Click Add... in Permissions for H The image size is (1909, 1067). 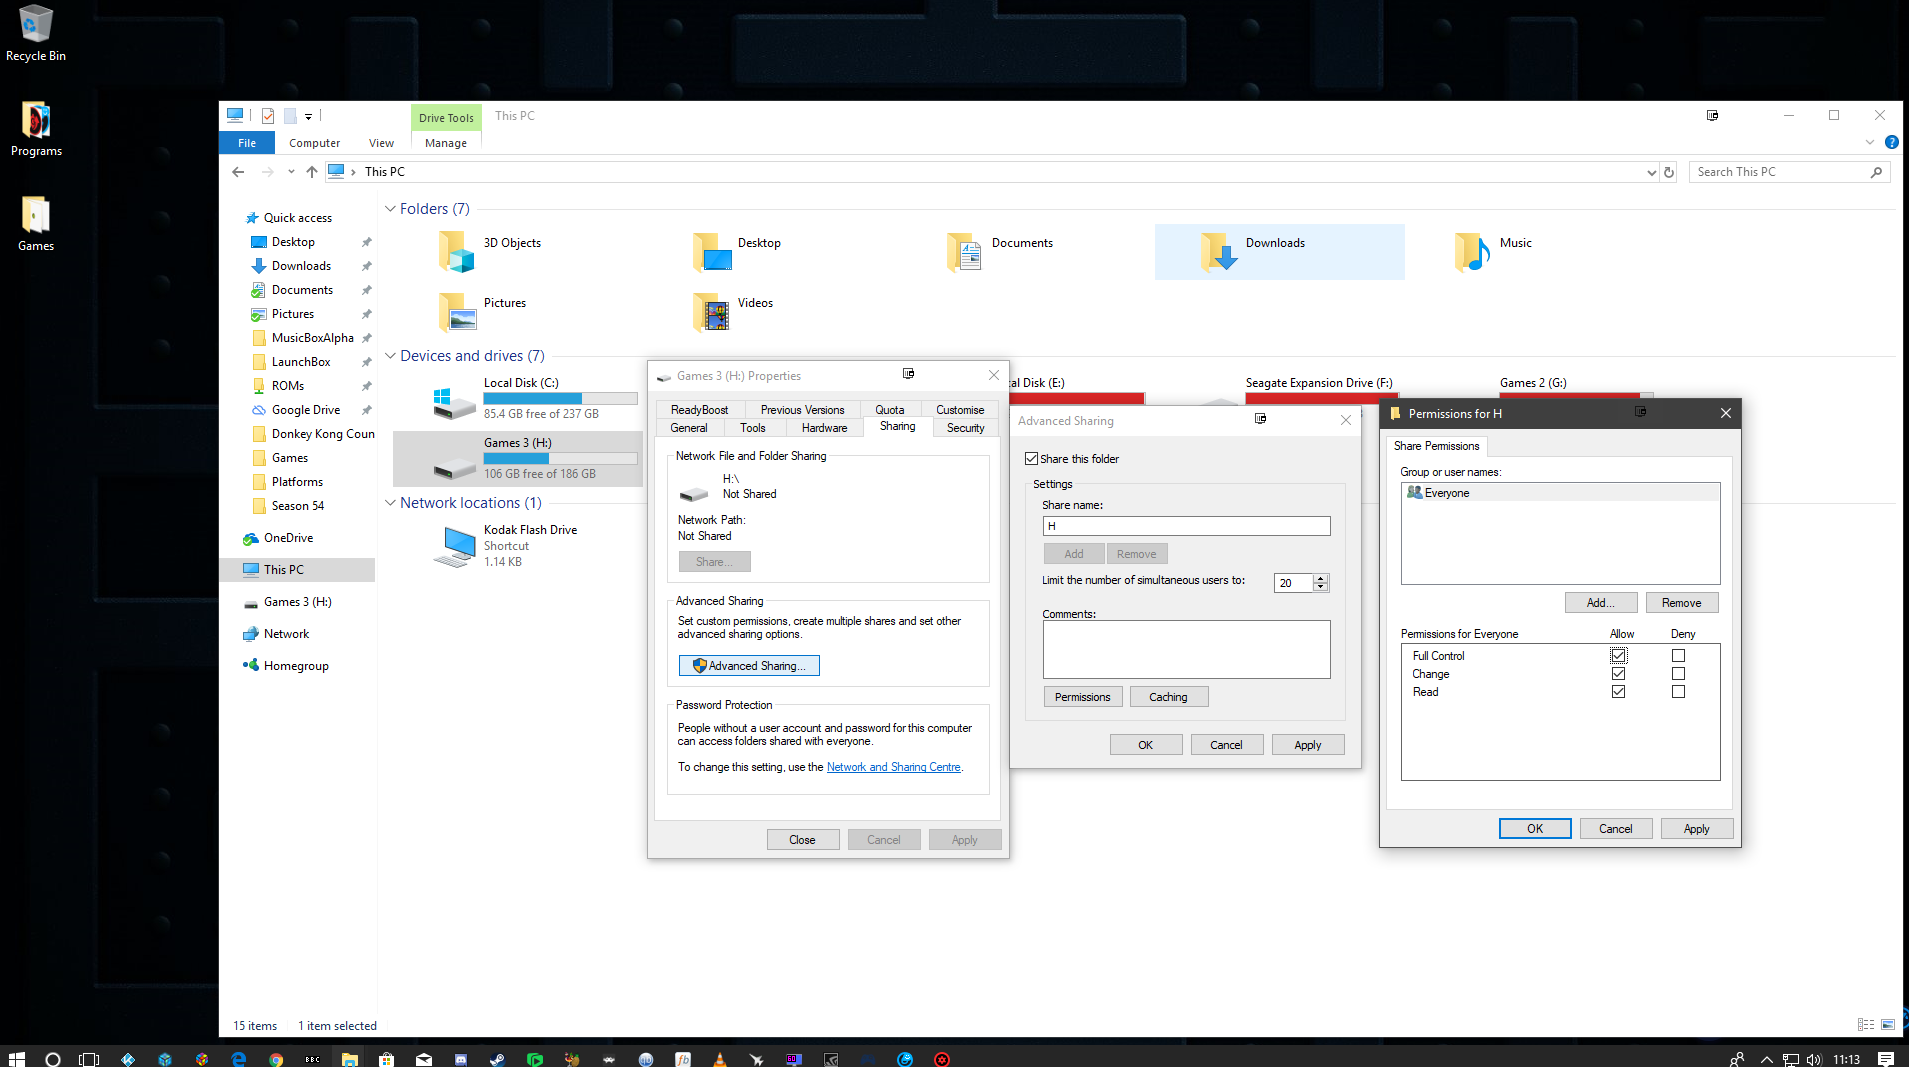coord(1601,603)
